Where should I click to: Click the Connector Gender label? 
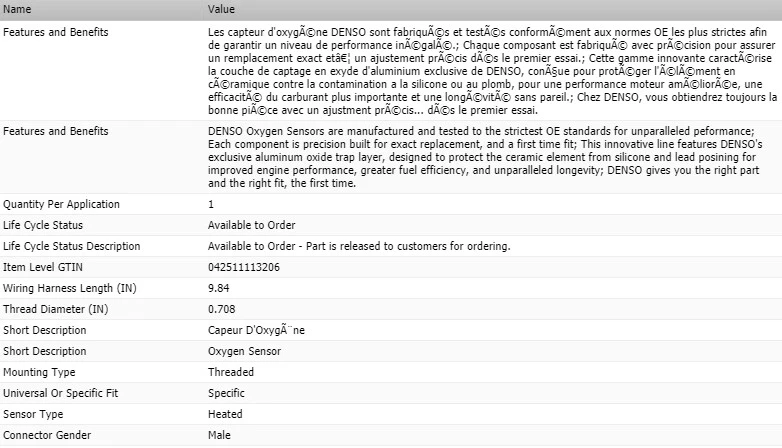coord(46,435)
